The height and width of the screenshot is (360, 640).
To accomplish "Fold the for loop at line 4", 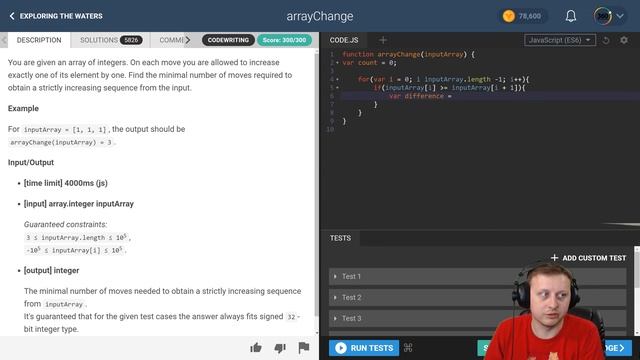I will coord(337,79).
